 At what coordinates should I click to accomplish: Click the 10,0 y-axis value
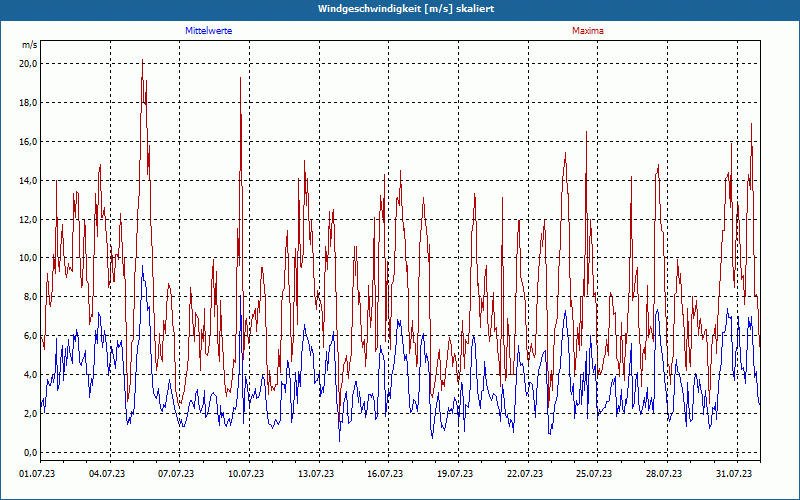[29, 258]
